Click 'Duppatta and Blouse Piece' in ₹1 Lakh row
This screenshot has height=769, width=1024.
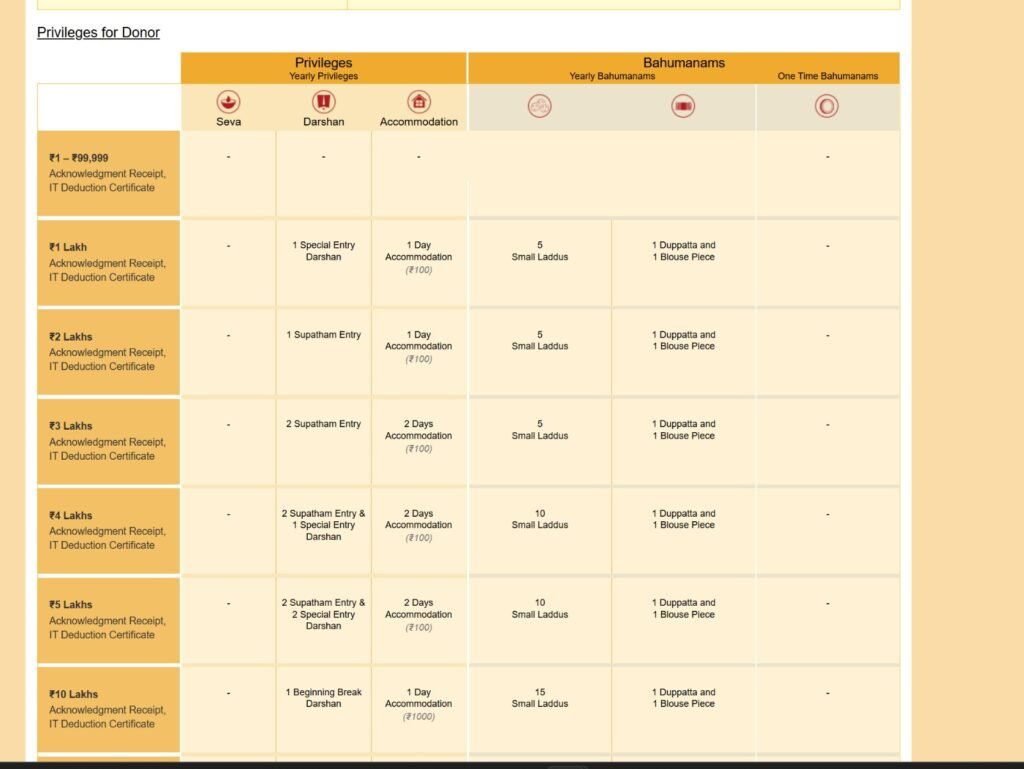click(x=683, y=251)
